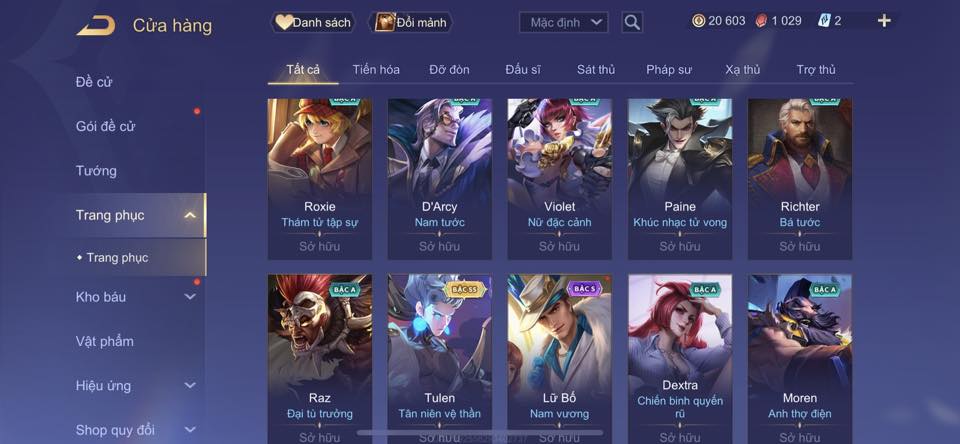Select the Tiến hóa filter tab
This screenshot has height=444, width=960.
click(376, 70)
